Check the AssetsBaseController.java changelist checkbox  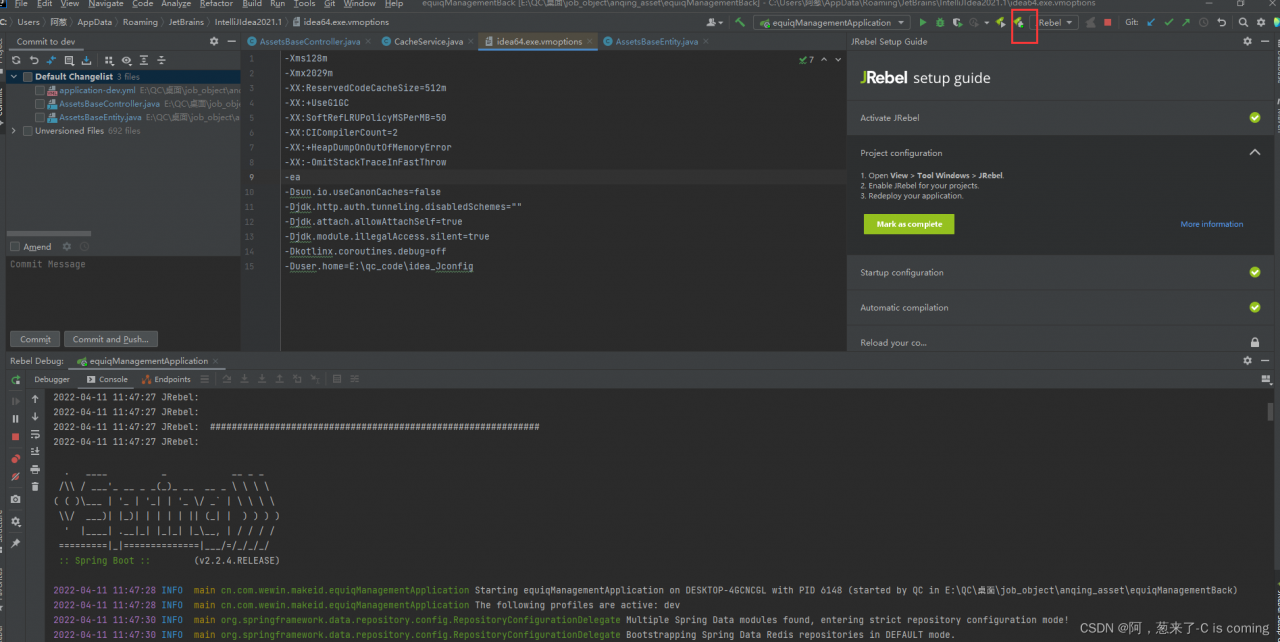click(40, 104)
